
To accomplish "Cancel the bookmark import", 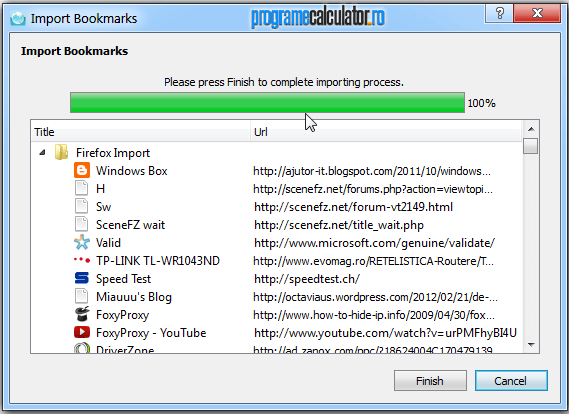I will click(x=511, y=381).
